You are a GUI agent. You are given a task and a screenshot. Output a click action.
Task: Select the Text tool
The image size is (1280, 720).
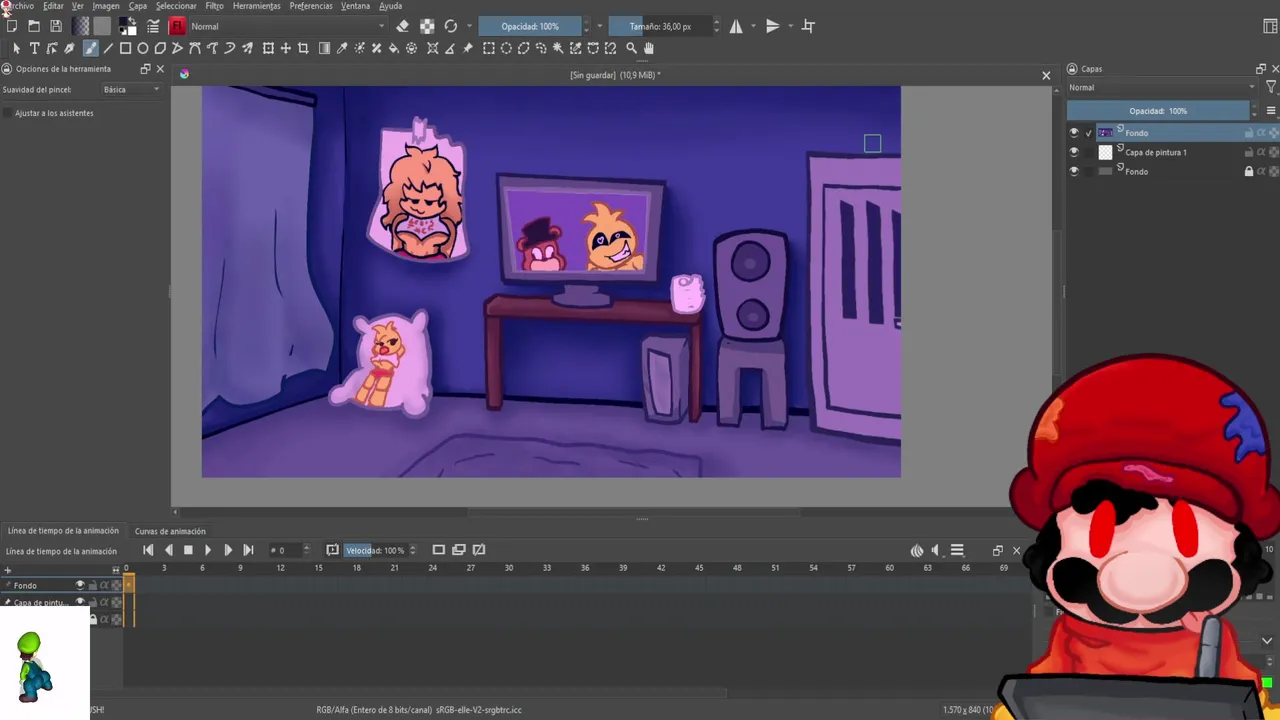click(34, 48)
